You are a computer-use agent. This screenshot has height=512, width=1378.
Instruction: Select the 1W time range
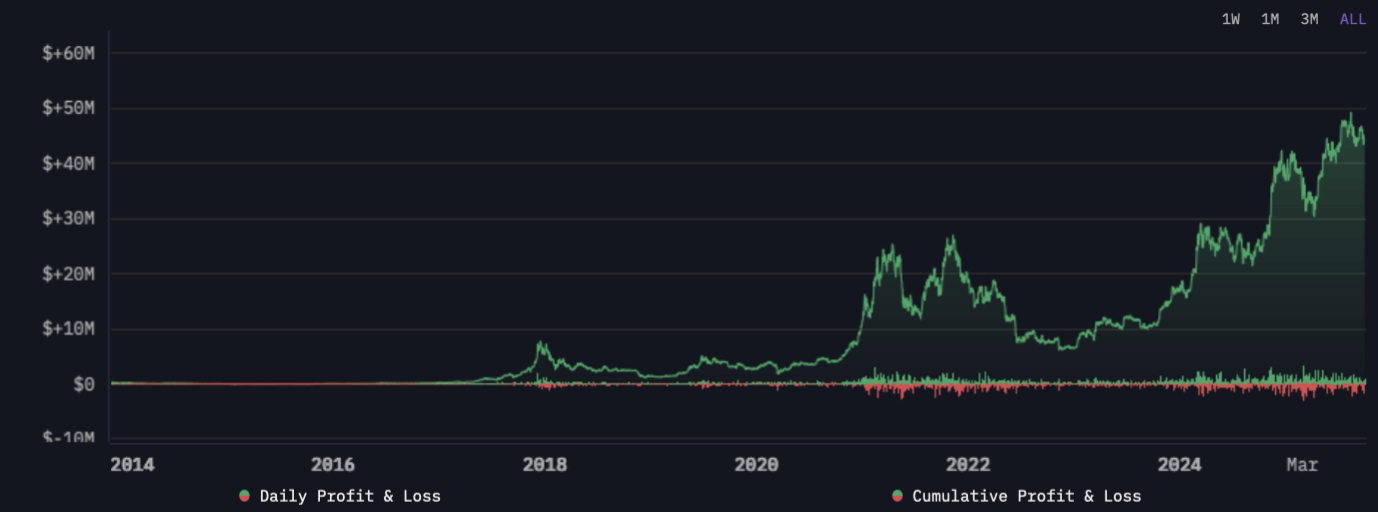[1230, 19]
